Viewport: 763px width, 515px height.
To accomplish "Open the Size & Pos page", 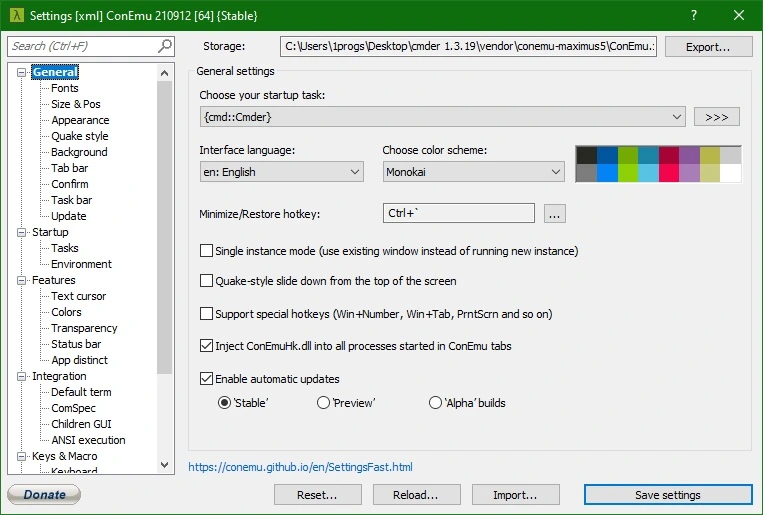I will click(x=76, y=104).
